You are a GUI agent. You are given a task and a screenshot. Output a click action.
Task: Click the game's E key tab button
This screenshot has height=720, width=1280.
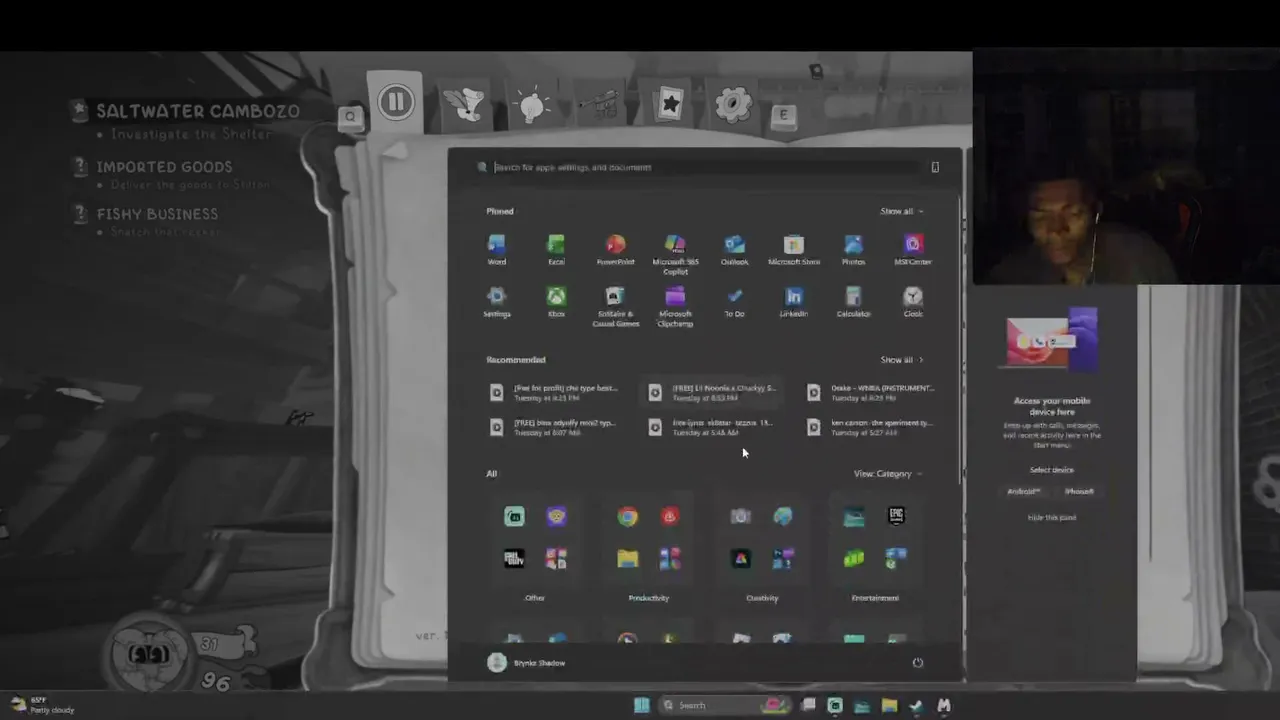pyautogui.click(x=783, y=115)
